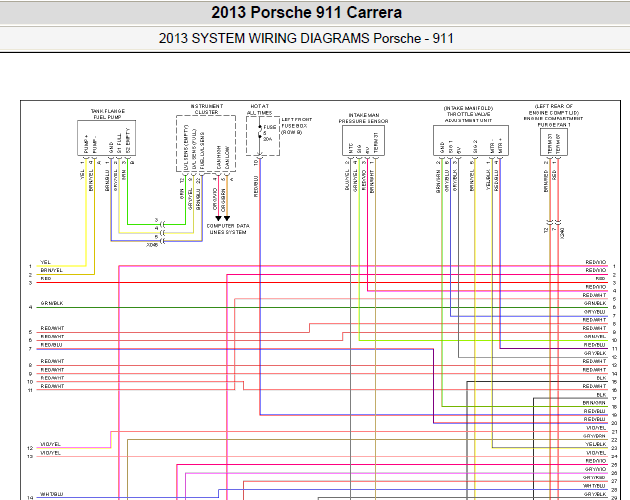630x500 pixels.
Task: Click the "S2 EMPTY" terminal in fuel pump box
Action: tap(128, 141)
